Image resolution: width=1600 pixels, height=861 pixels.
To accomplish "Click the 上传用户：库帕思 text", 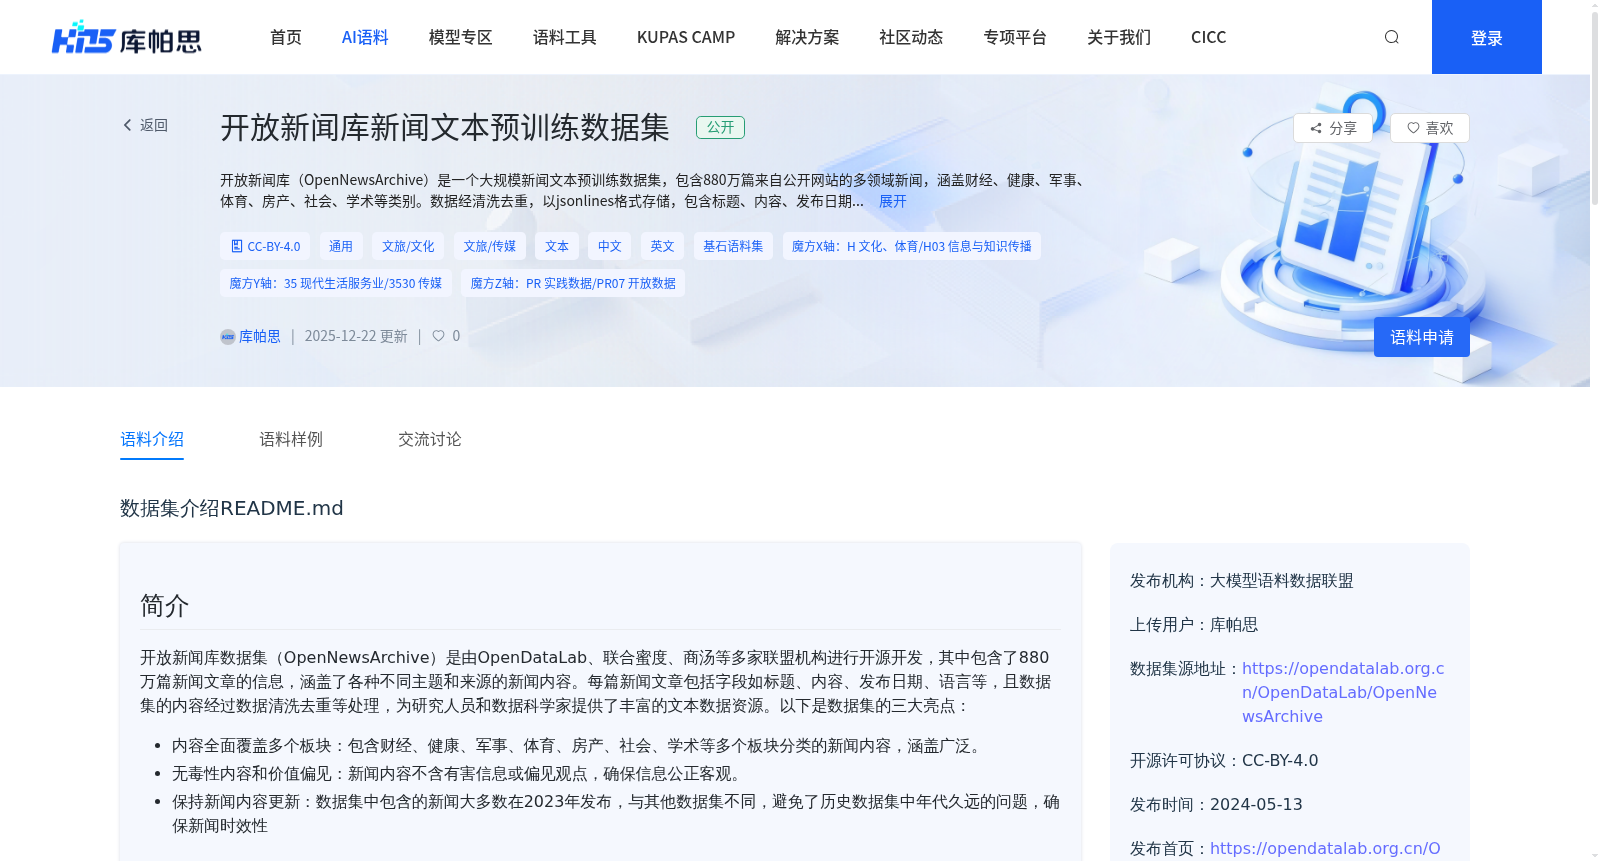I will [x=1194, y=625].
